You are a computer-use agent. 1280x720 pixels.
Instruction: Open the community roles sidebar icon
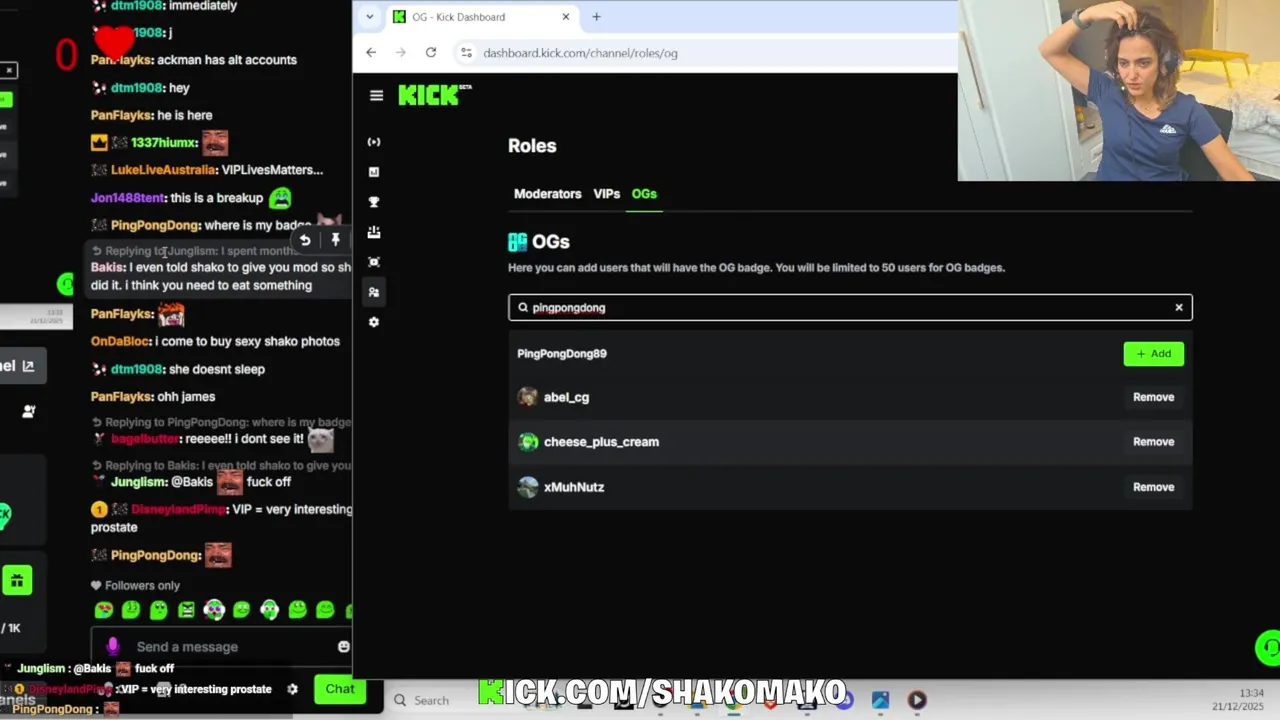[374, 292]
